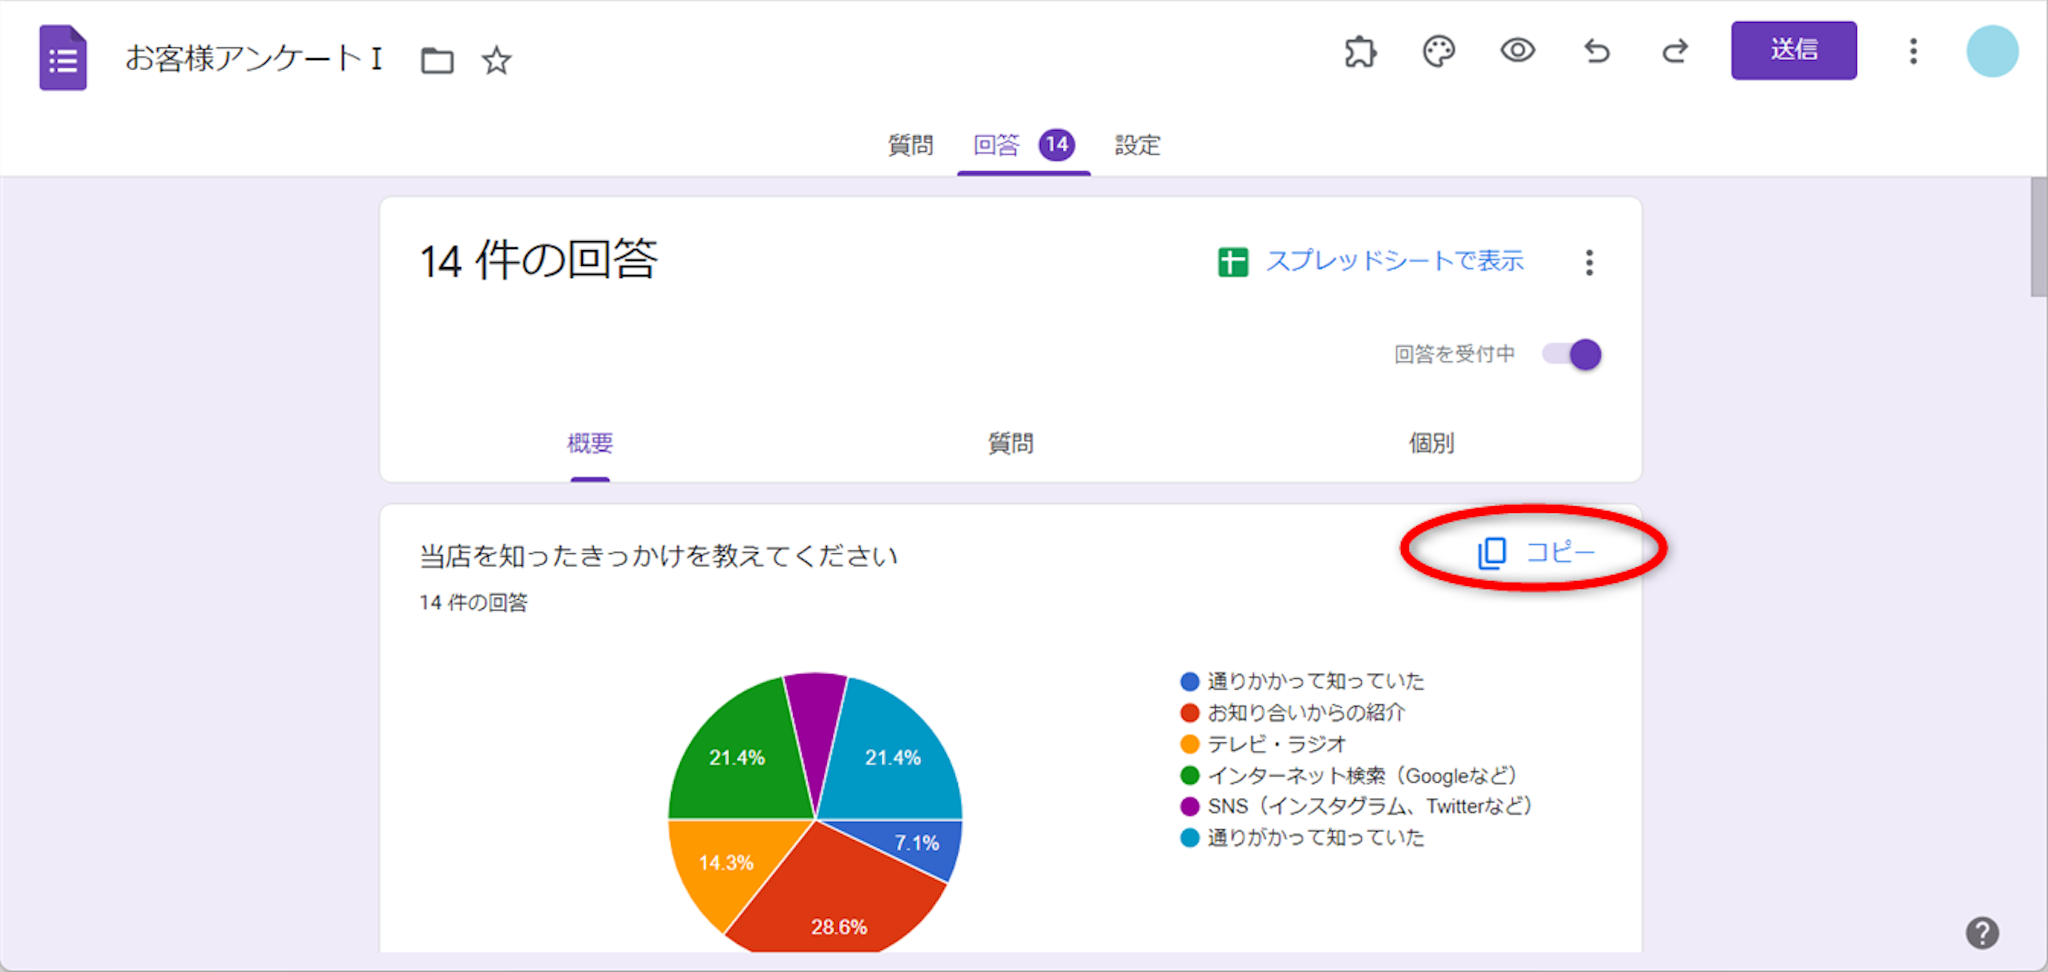Screen dimensions: 2048x972
Task: Switch to the 設定 tab
Action: point(1137,145)
